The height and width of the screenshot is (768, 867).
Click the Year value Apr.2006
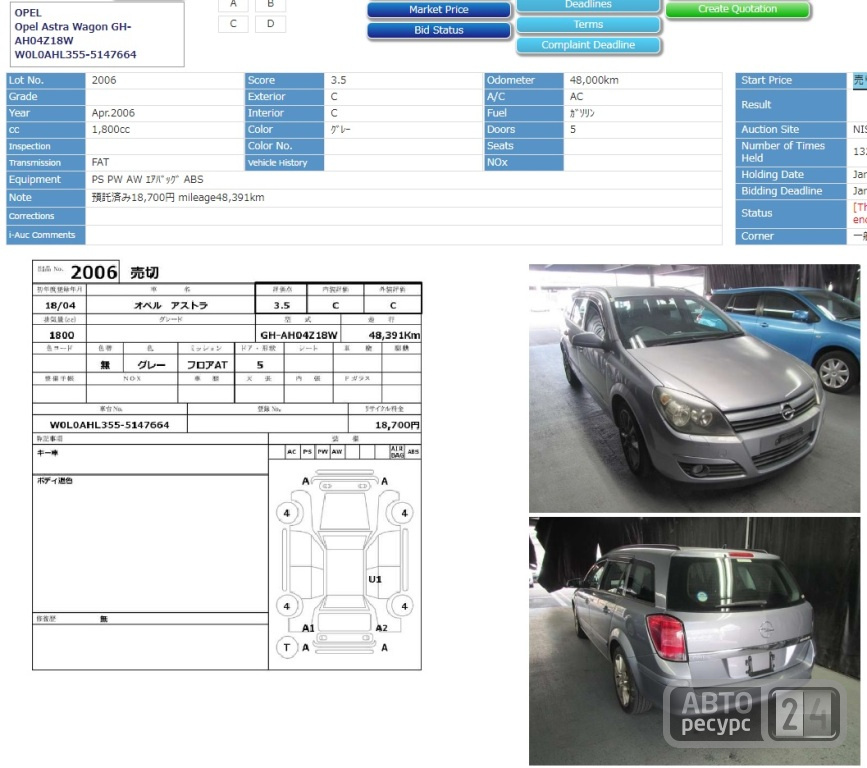(113, 113)
